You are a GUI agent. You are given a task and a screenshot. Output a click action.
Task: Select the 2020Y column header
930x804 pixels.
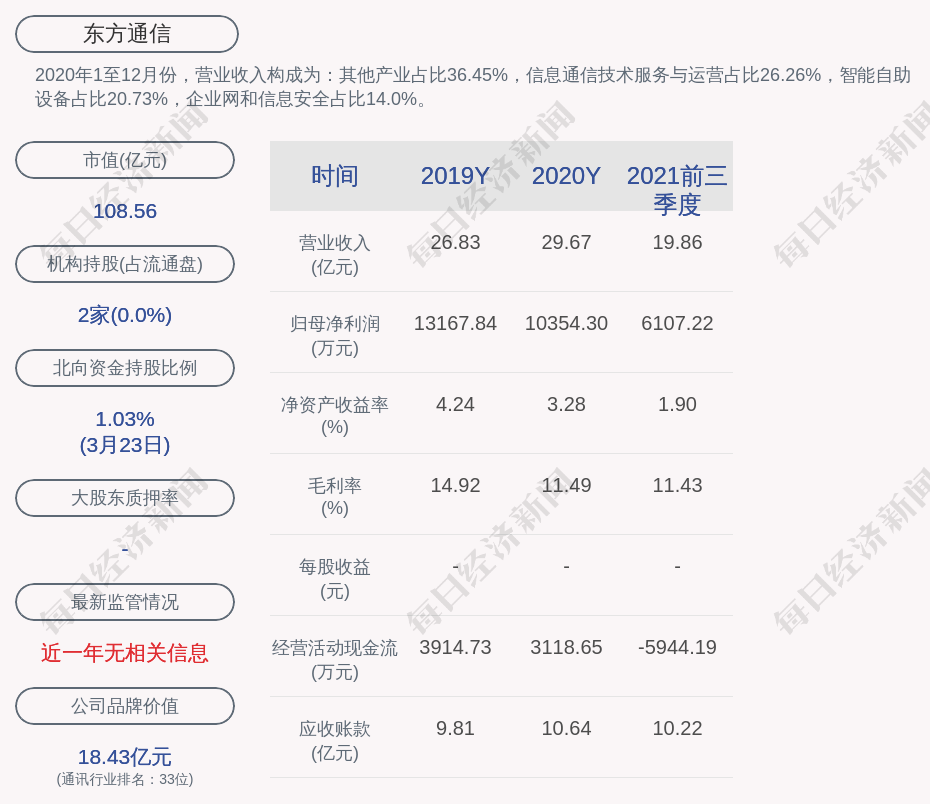point(566,176)
